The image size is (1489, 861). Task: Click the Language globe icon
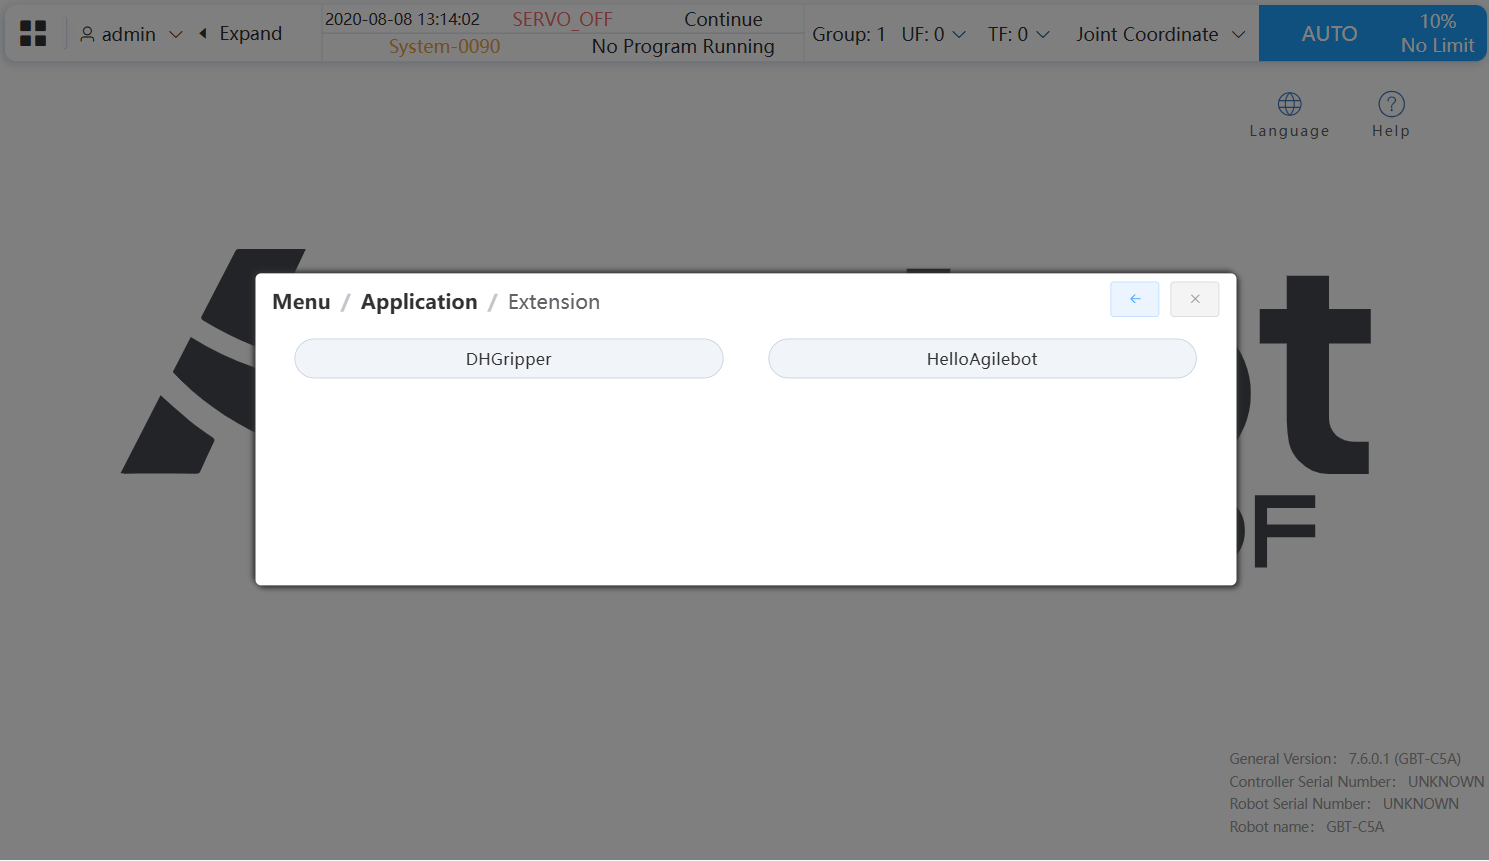(1289, 104)
